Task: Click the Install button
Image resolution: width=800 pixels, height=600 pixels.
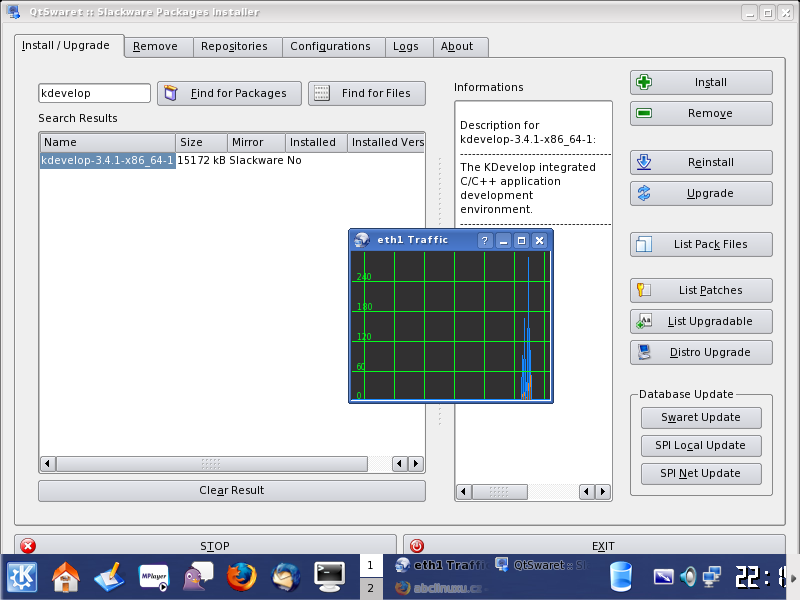Action: pyautogui.click(x=701, y=82)
